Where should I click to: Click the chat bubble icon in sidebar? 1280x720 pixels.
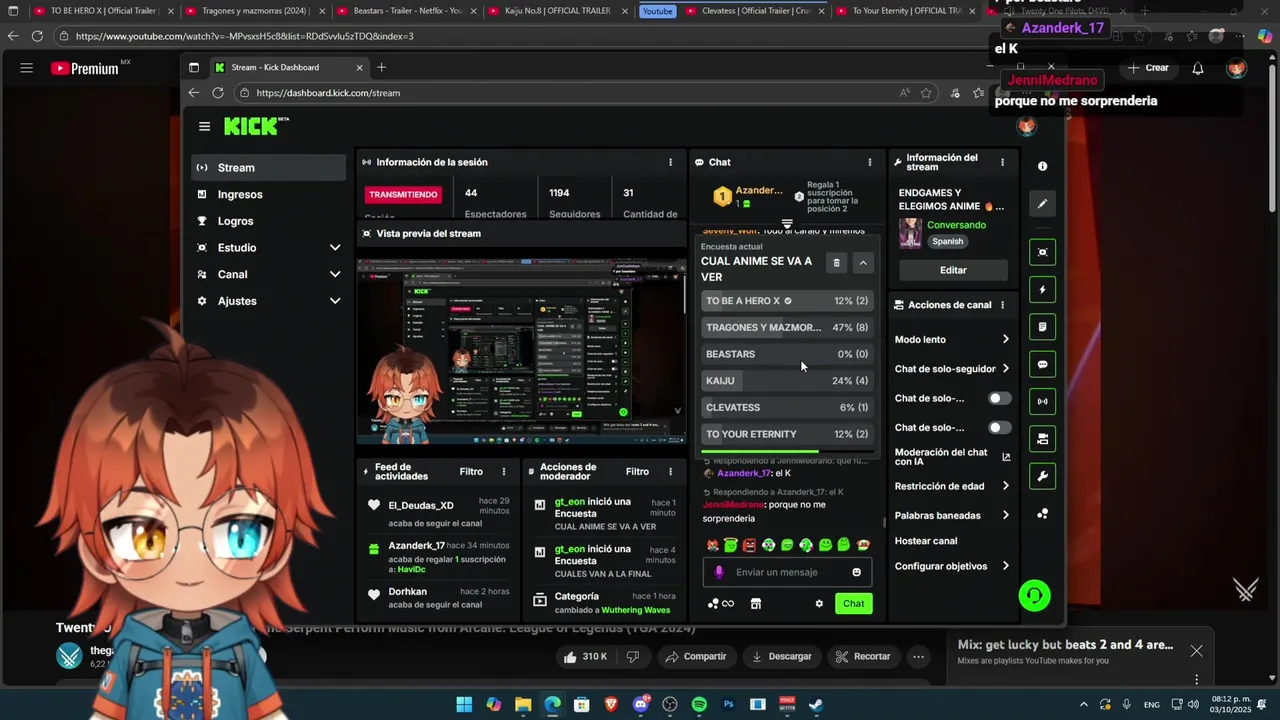click(1042, 365)
